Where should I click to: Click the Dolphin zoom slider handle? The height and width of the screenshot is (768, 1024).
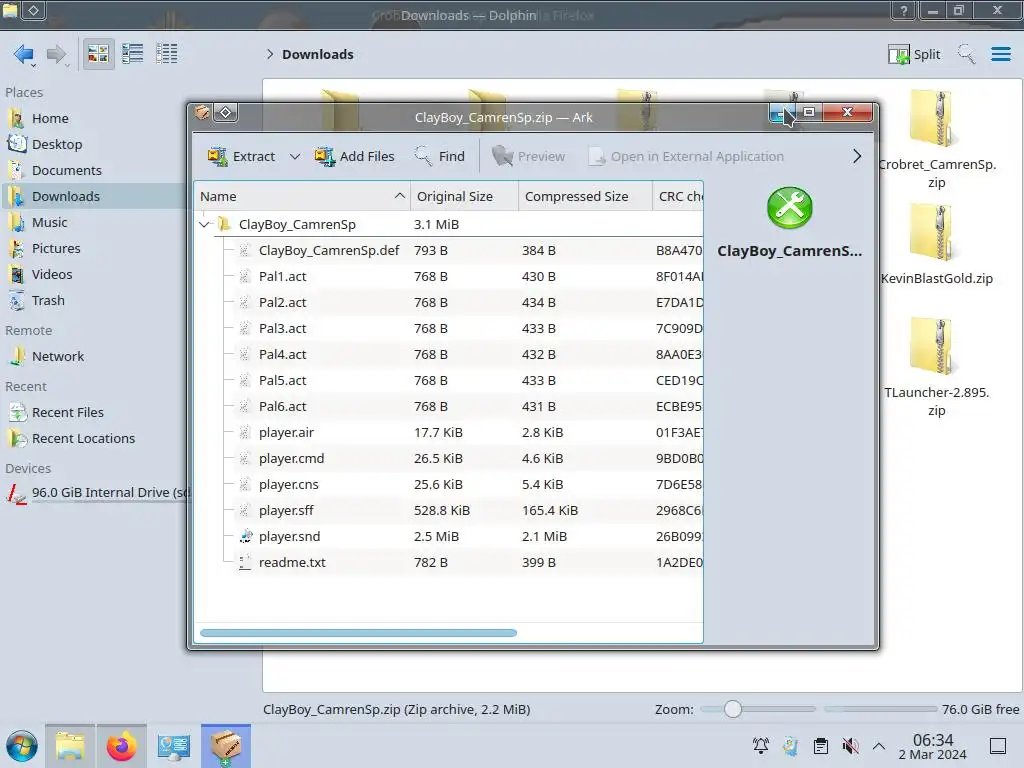(x=733, y=709)
